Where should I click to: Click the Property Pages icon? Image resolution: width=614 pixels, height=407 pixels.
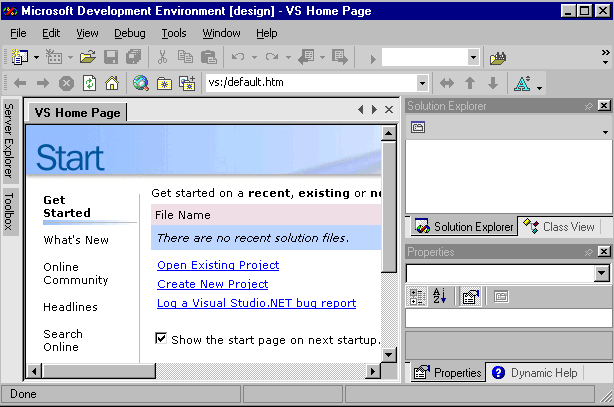[x=501, y=297]
